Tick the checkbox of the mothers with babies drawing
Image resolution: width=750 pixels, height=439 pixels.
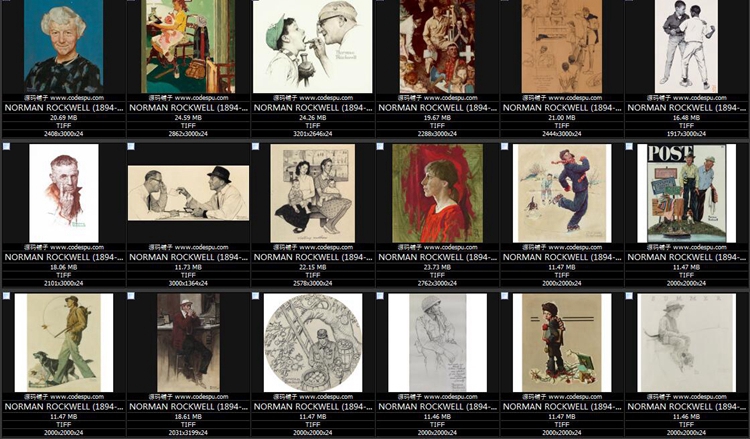point(255,146)
